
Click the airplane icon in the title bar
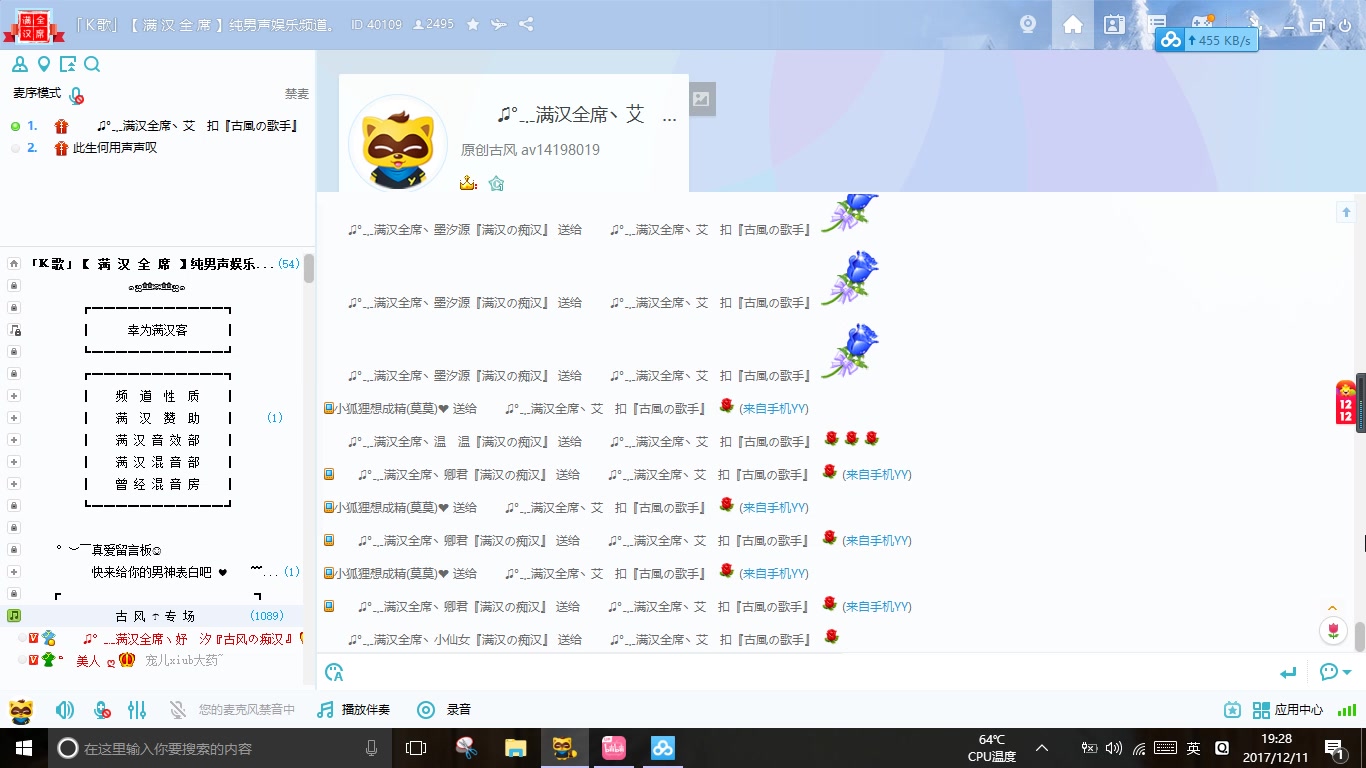point(499,24)
